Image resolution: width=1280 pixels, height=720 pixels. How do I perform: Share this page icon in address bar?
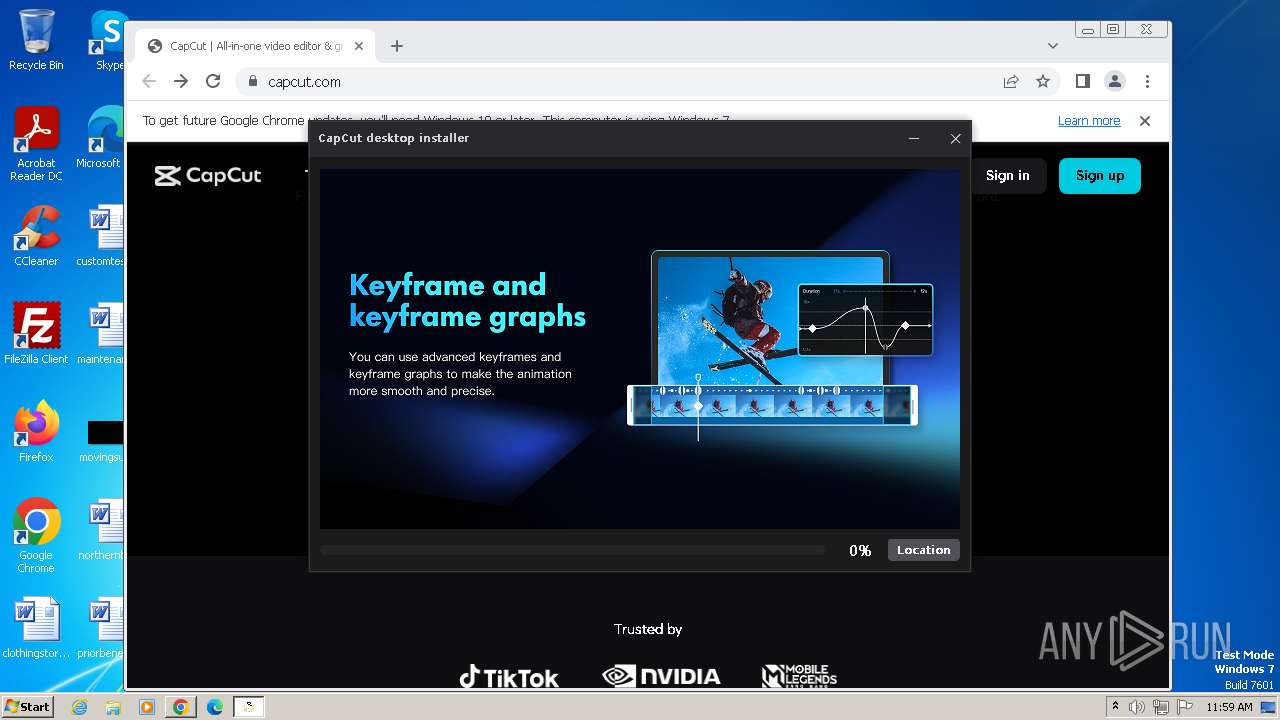[1011, 82]
